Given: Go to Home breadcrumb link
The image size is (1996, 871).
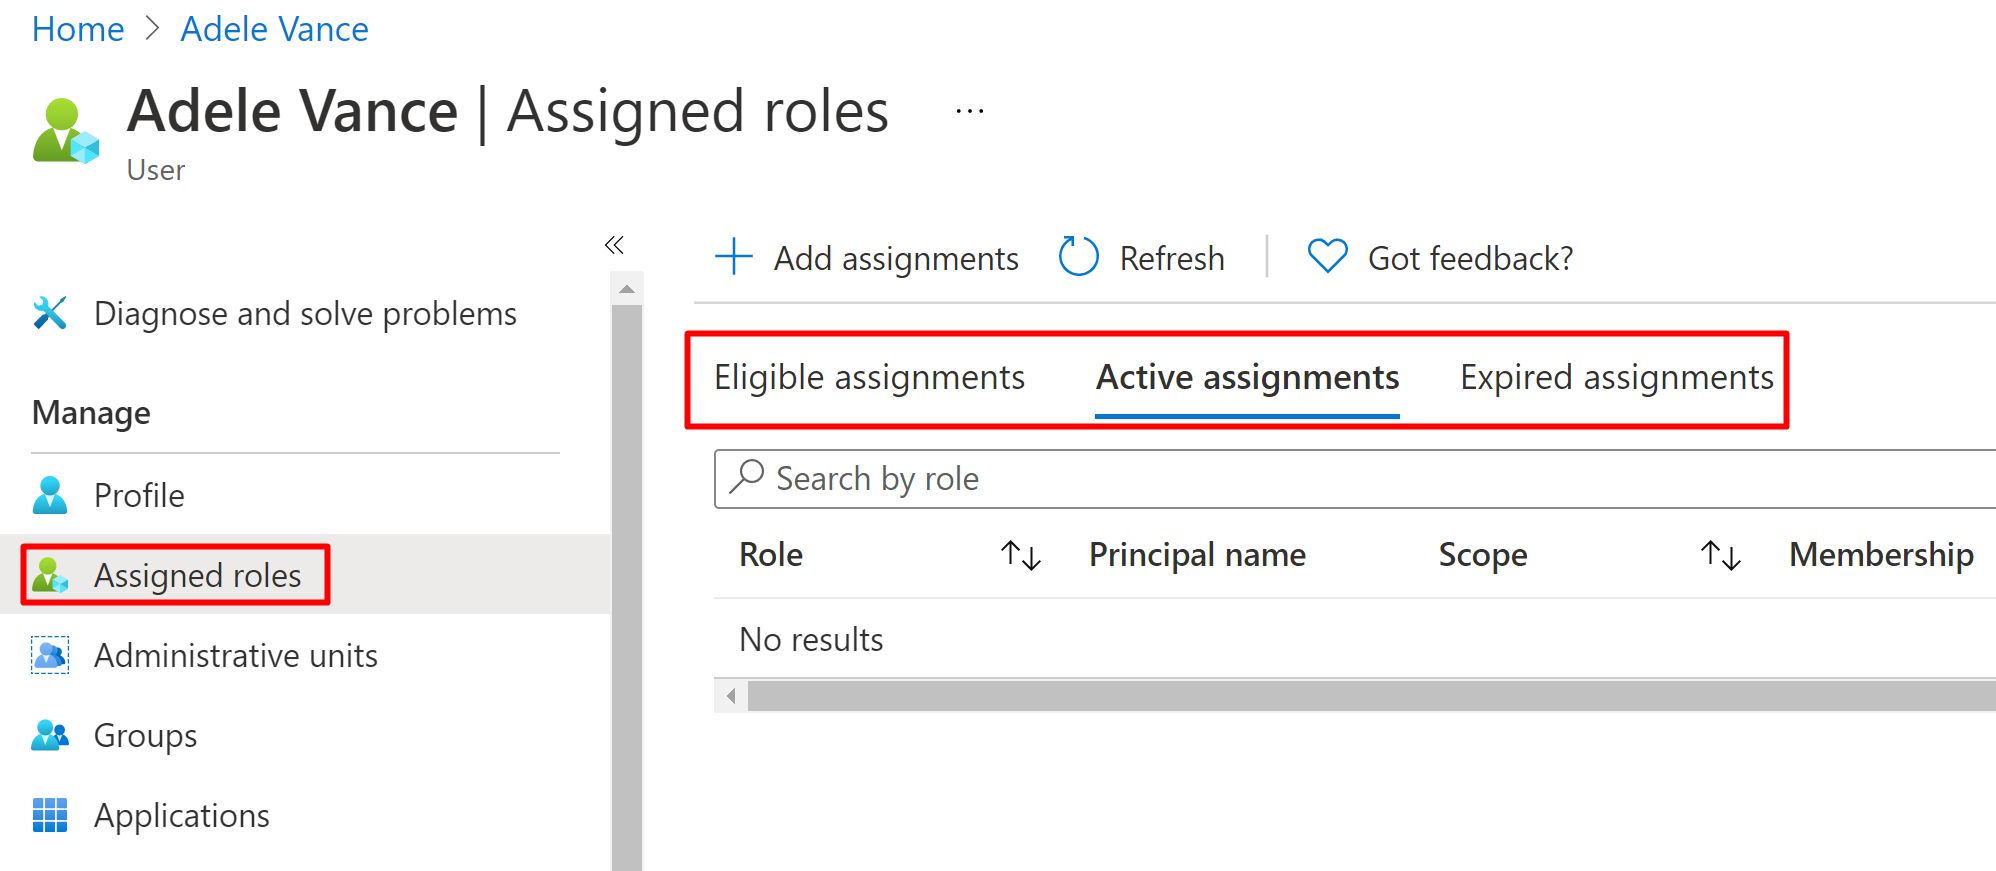Looking at the screenshot, I should 78,29.
